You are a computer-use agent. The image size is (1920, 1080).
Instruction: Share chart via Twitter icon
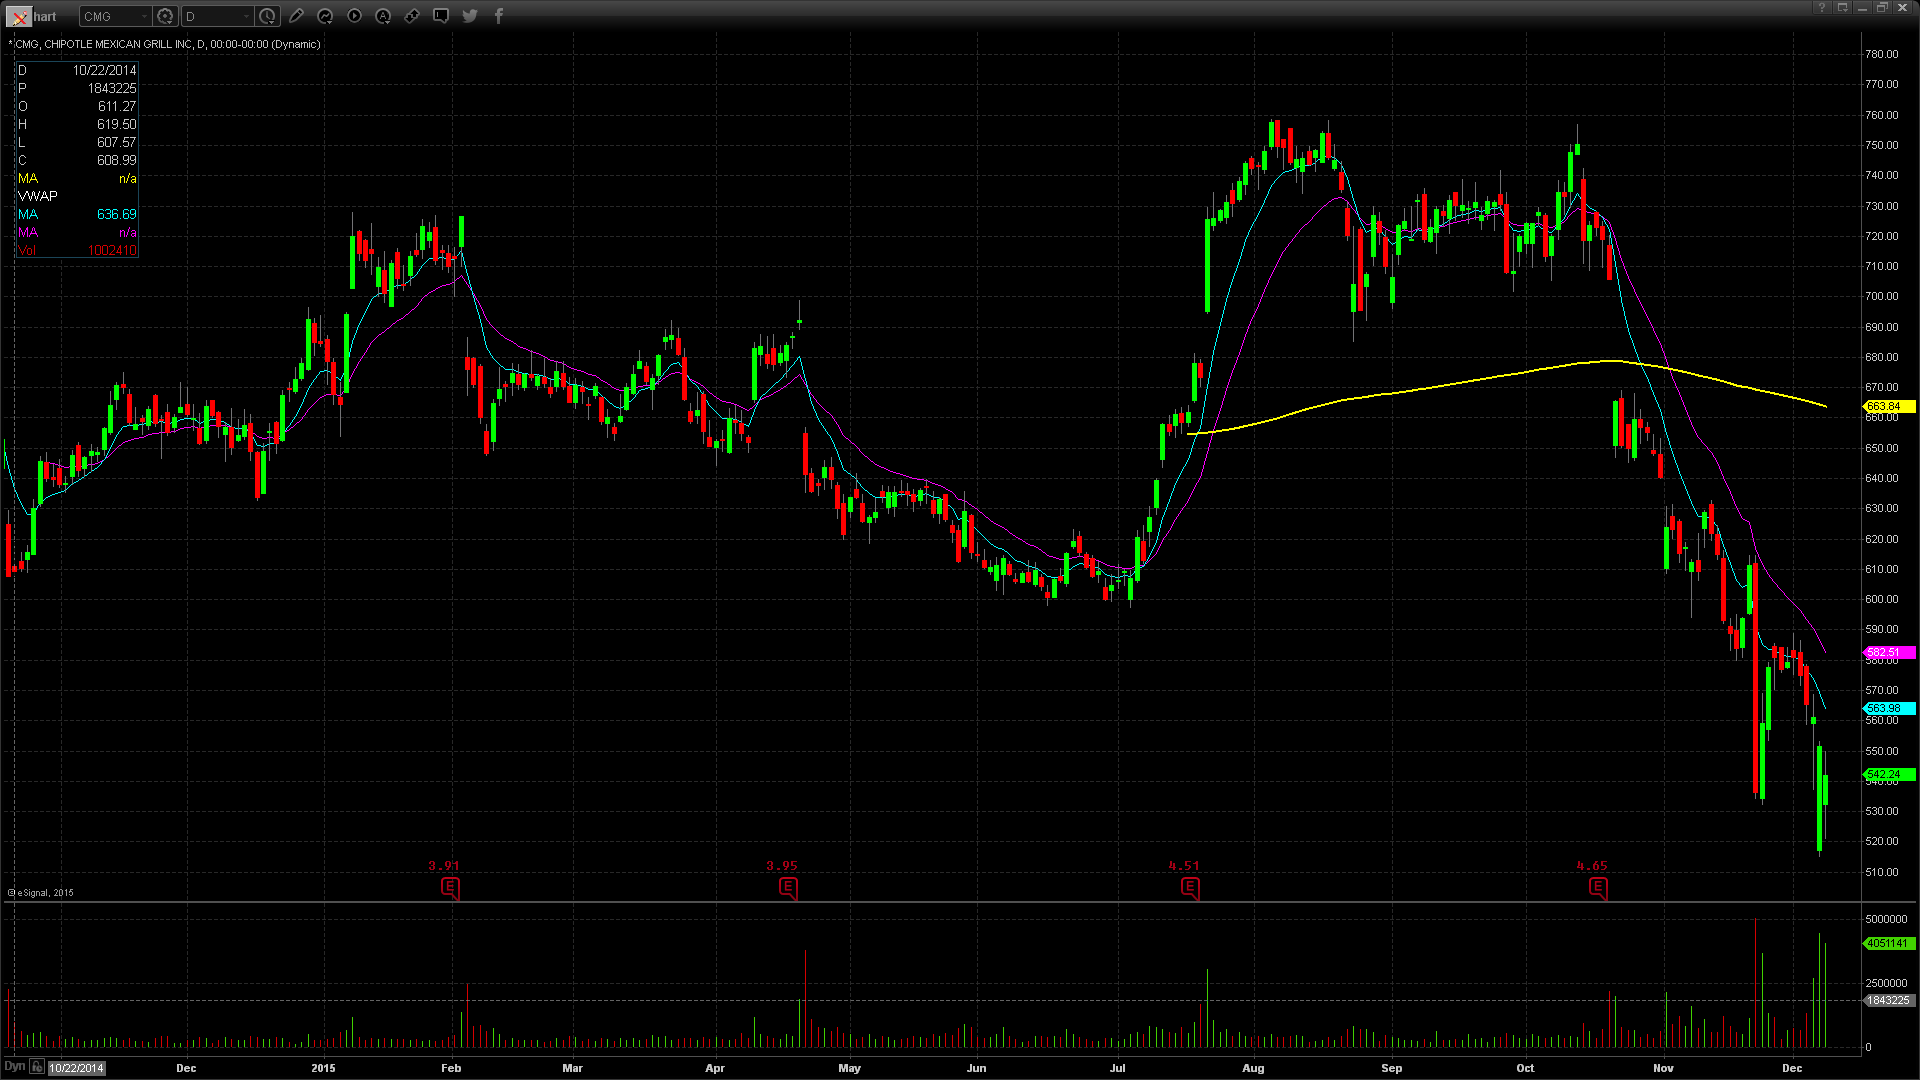point(470,16)
